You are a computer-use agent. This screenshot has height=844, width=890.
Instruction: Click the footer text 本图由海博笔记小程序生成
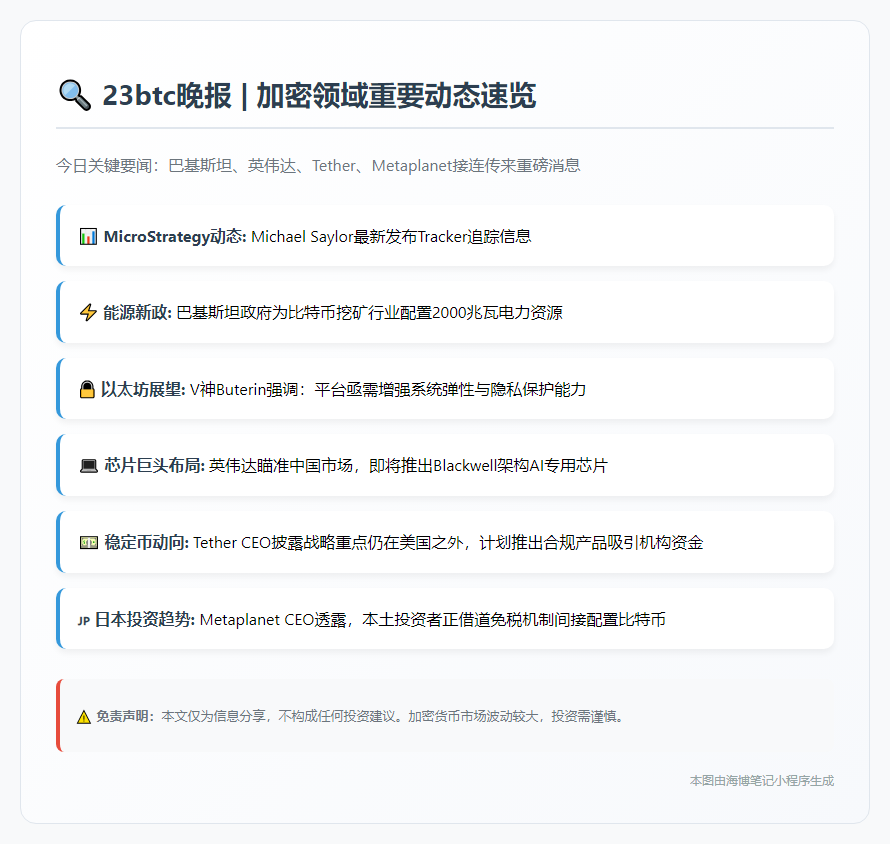click(x=762, y=781)
